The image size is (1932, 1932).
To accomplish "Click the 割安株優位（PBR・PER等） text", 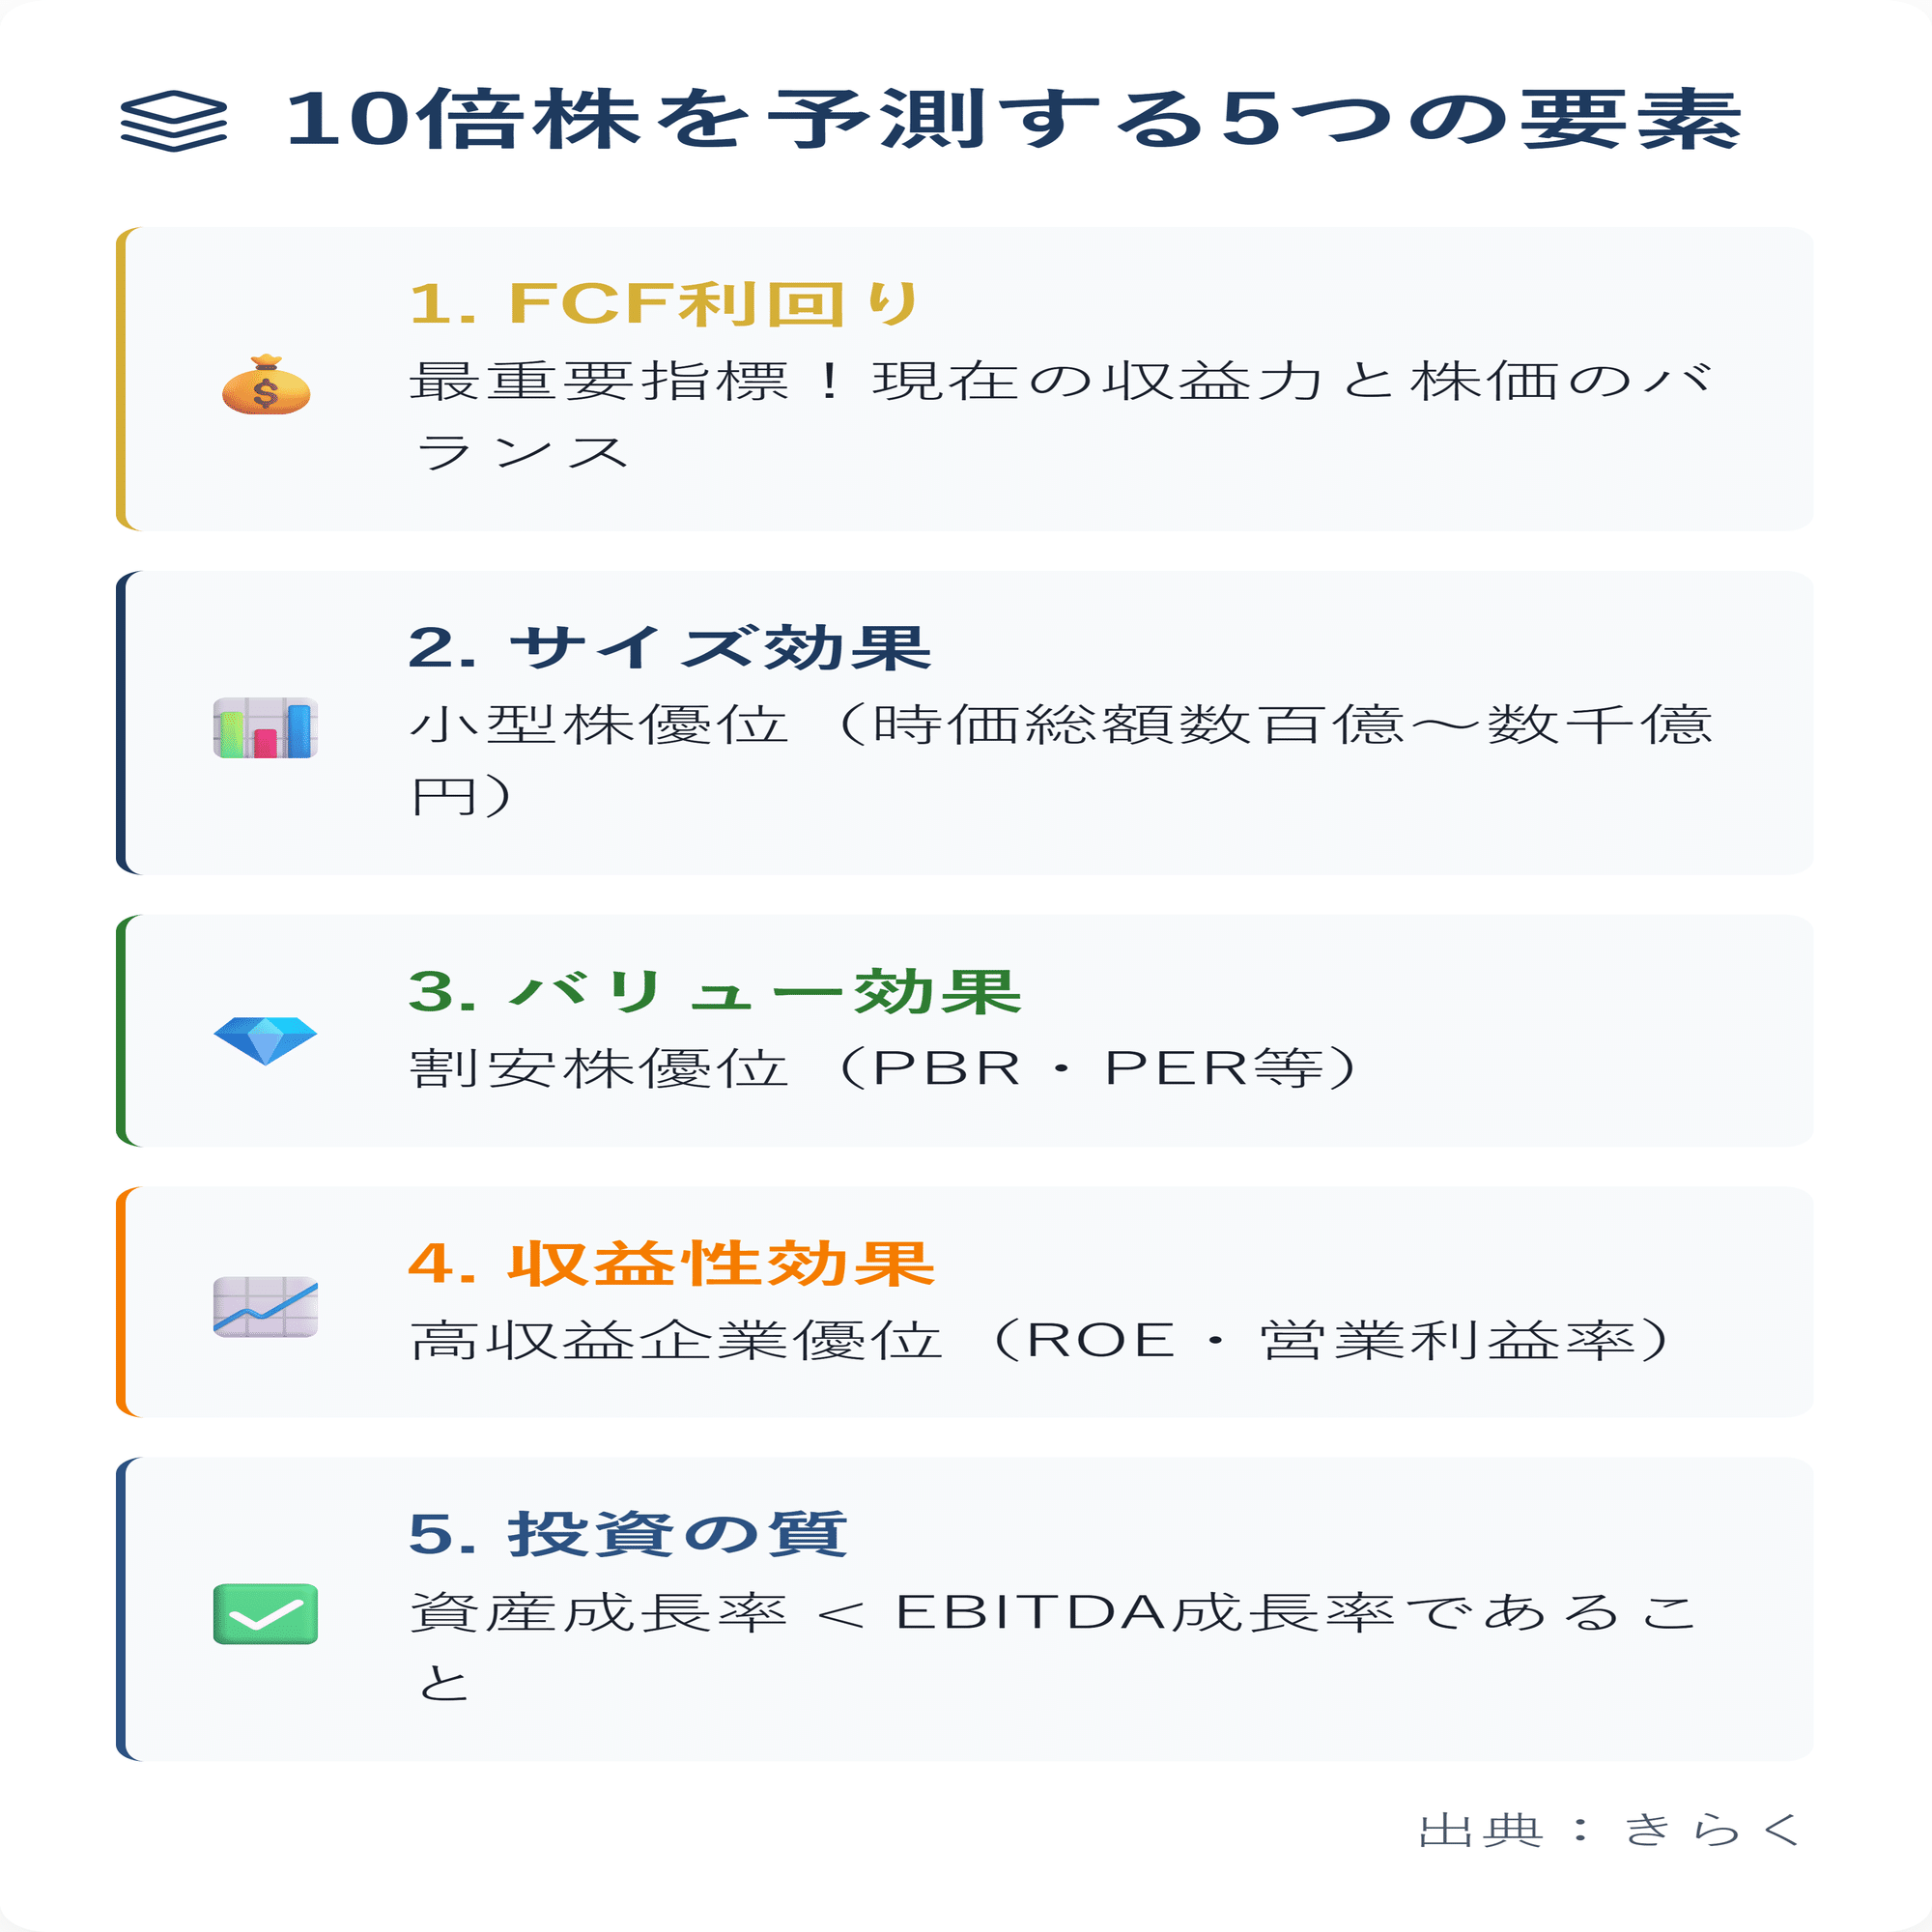I will 884,1069.
